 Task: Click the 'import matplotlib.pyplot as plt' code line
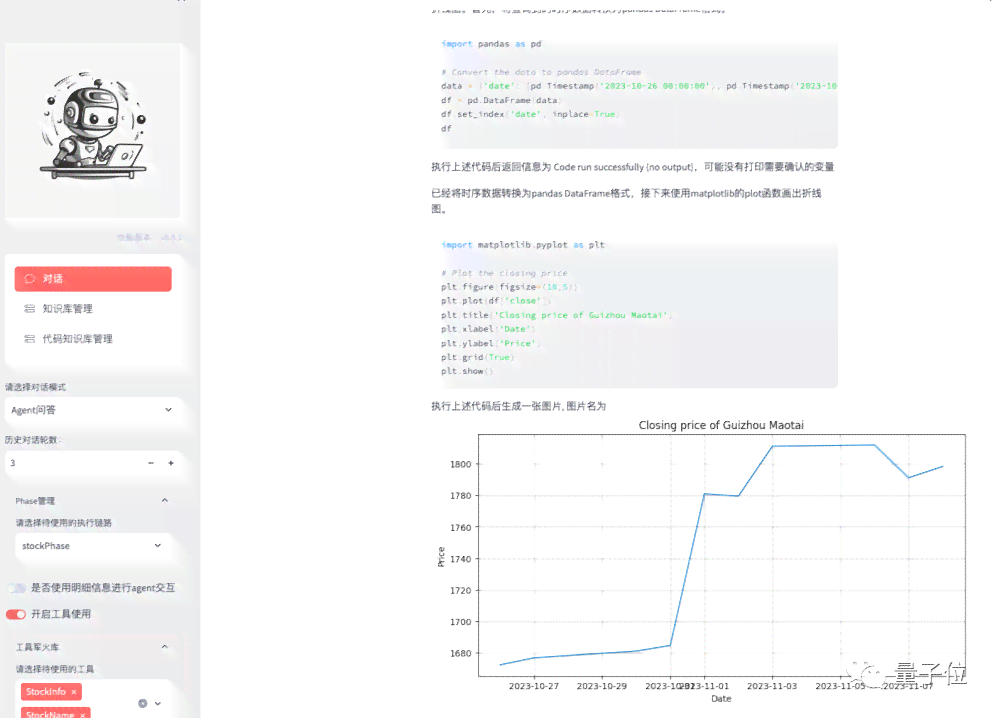(x=523, y=245)
